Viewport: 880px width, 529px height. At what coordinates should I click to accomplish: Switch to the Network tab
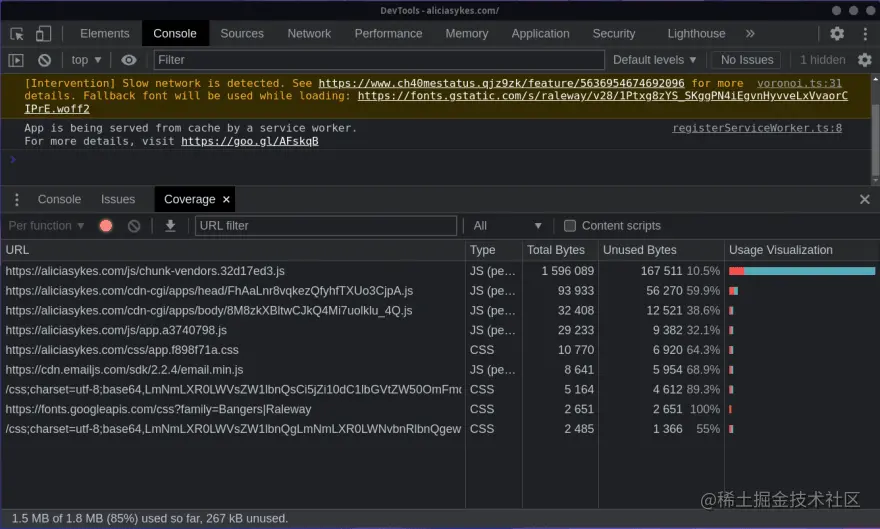click(x=309, y=34)
